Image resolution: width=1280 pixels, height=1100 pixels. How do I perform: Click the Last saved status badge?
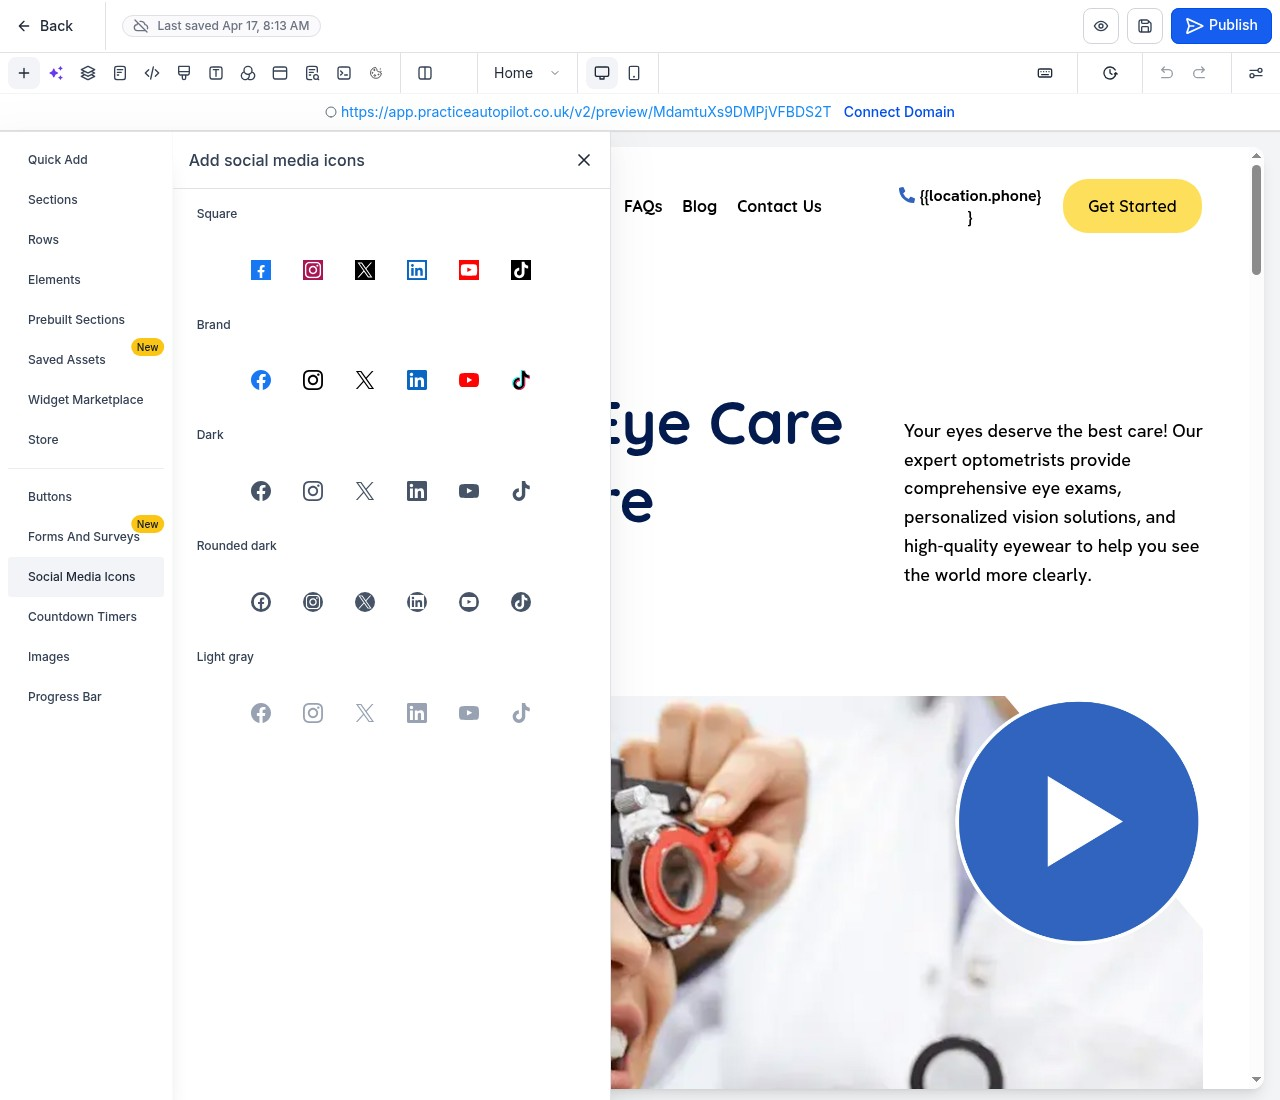coord(221,26)
